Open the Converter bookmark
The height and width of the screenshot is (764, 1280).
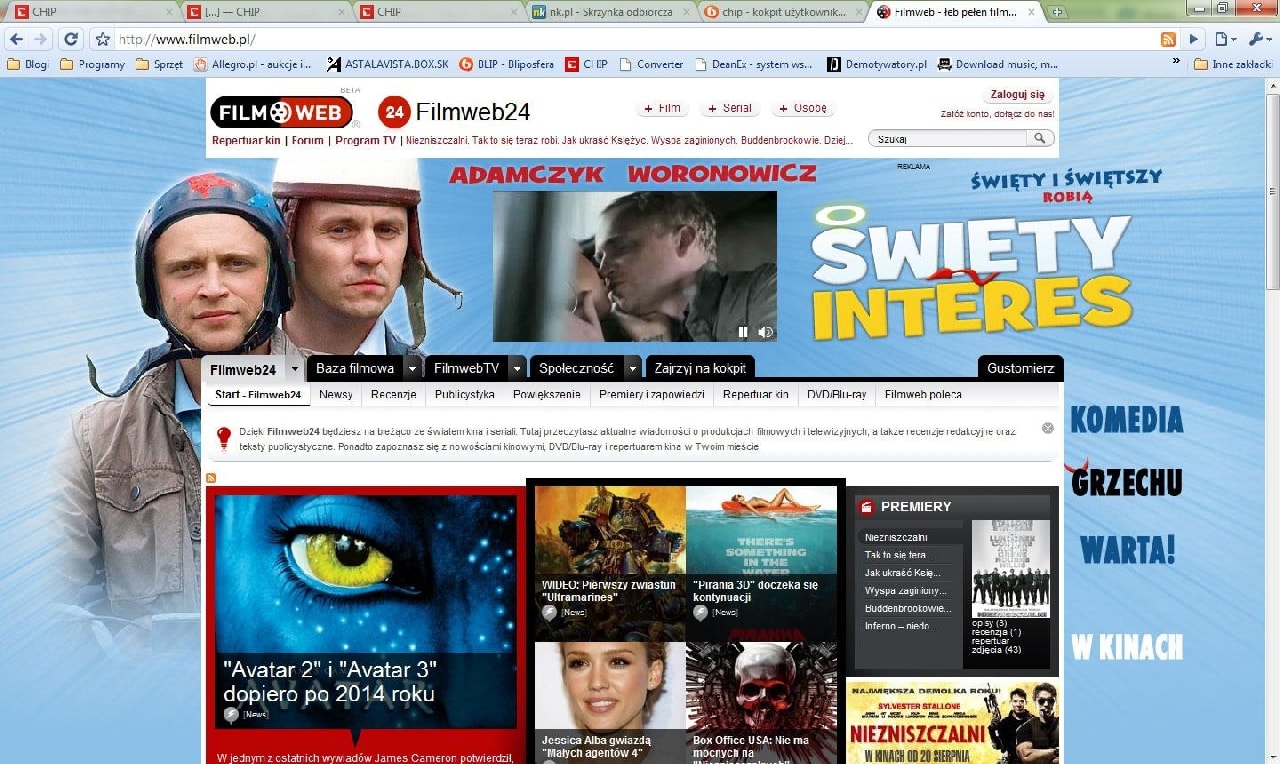651,64
